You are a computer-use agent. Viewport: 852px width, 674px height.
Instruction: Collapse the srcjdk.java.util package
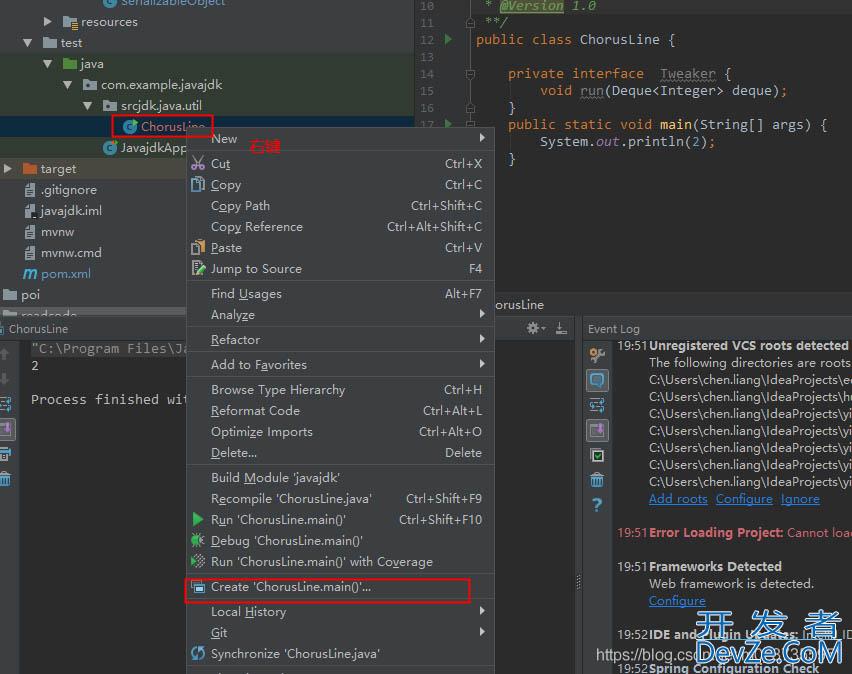88,105
